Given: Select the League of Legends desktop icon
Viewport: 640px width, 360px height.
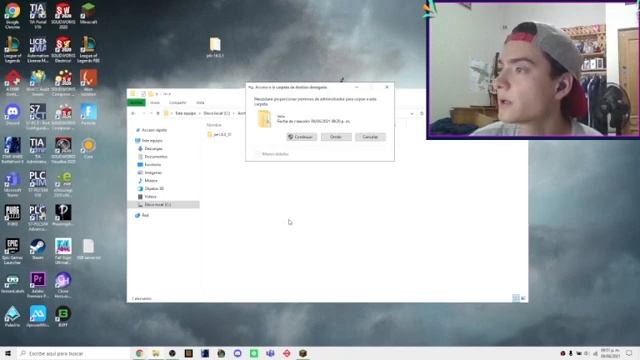Looking at the screenshot, I should 12,49.
